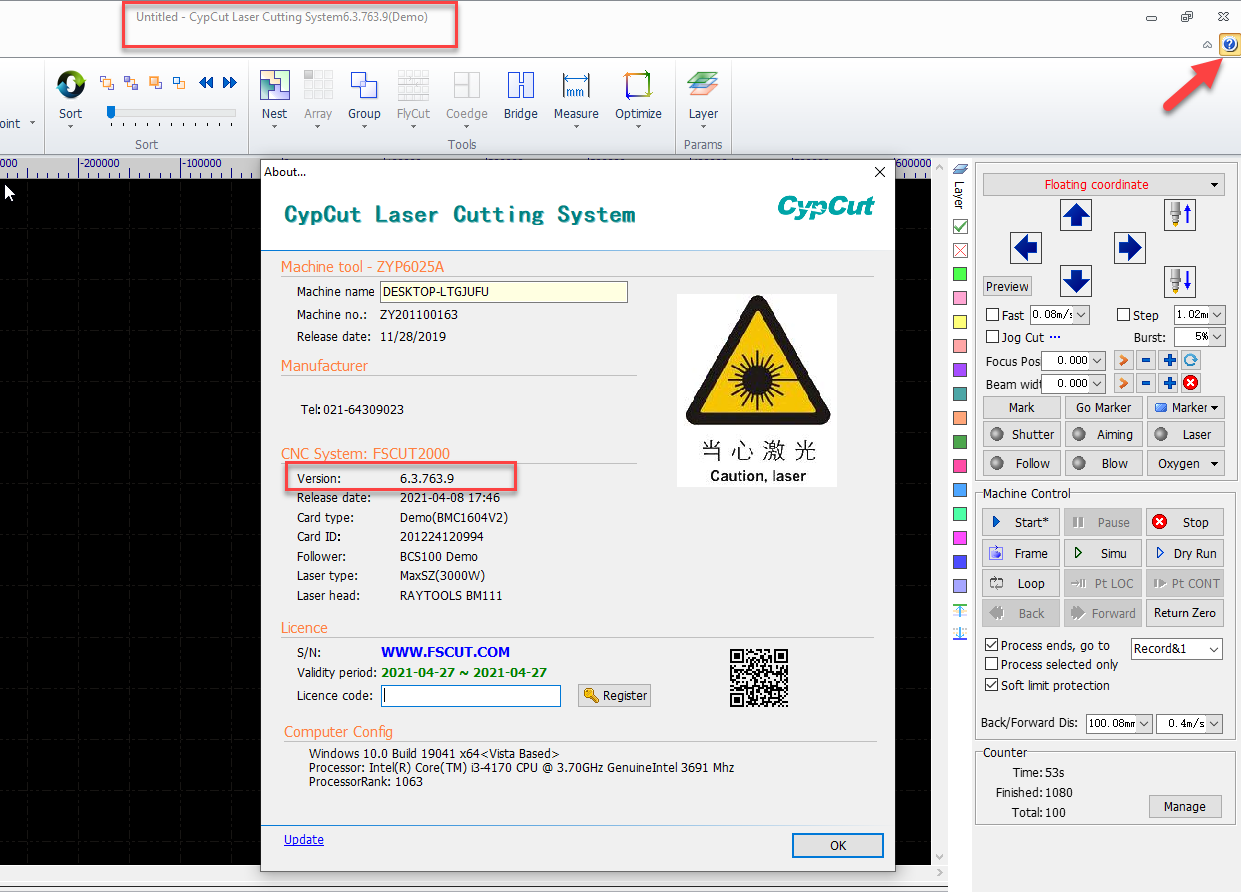The height and width of the screenshot is (892, 1241).
Task: Check Process selected only
Action: (x=992, y=665)
